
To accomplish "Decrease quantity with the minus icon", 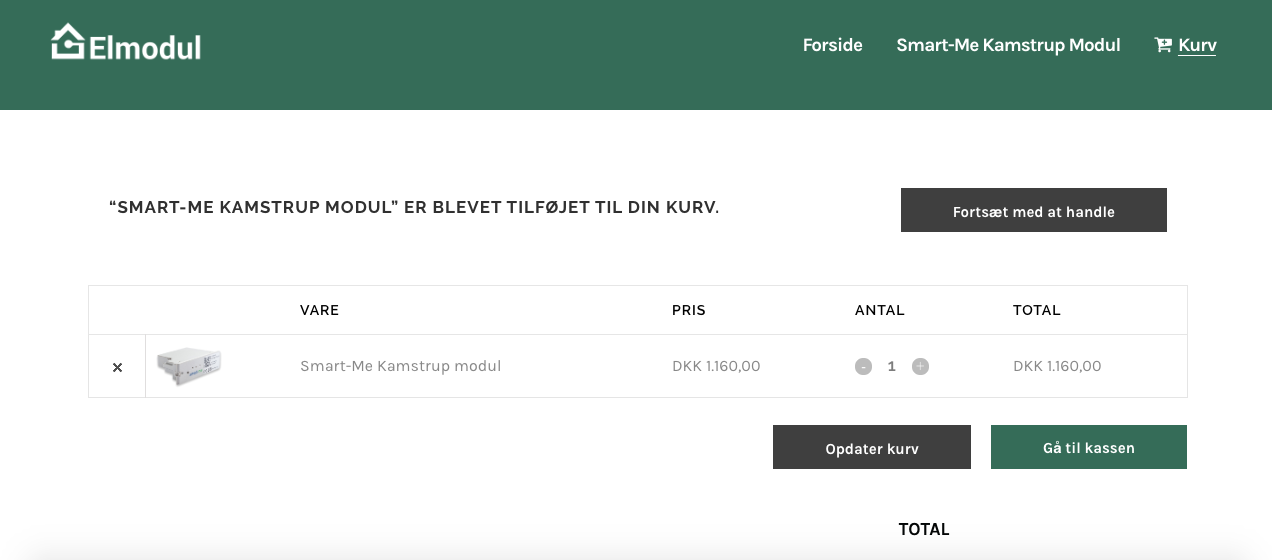I will click(864, 367).
